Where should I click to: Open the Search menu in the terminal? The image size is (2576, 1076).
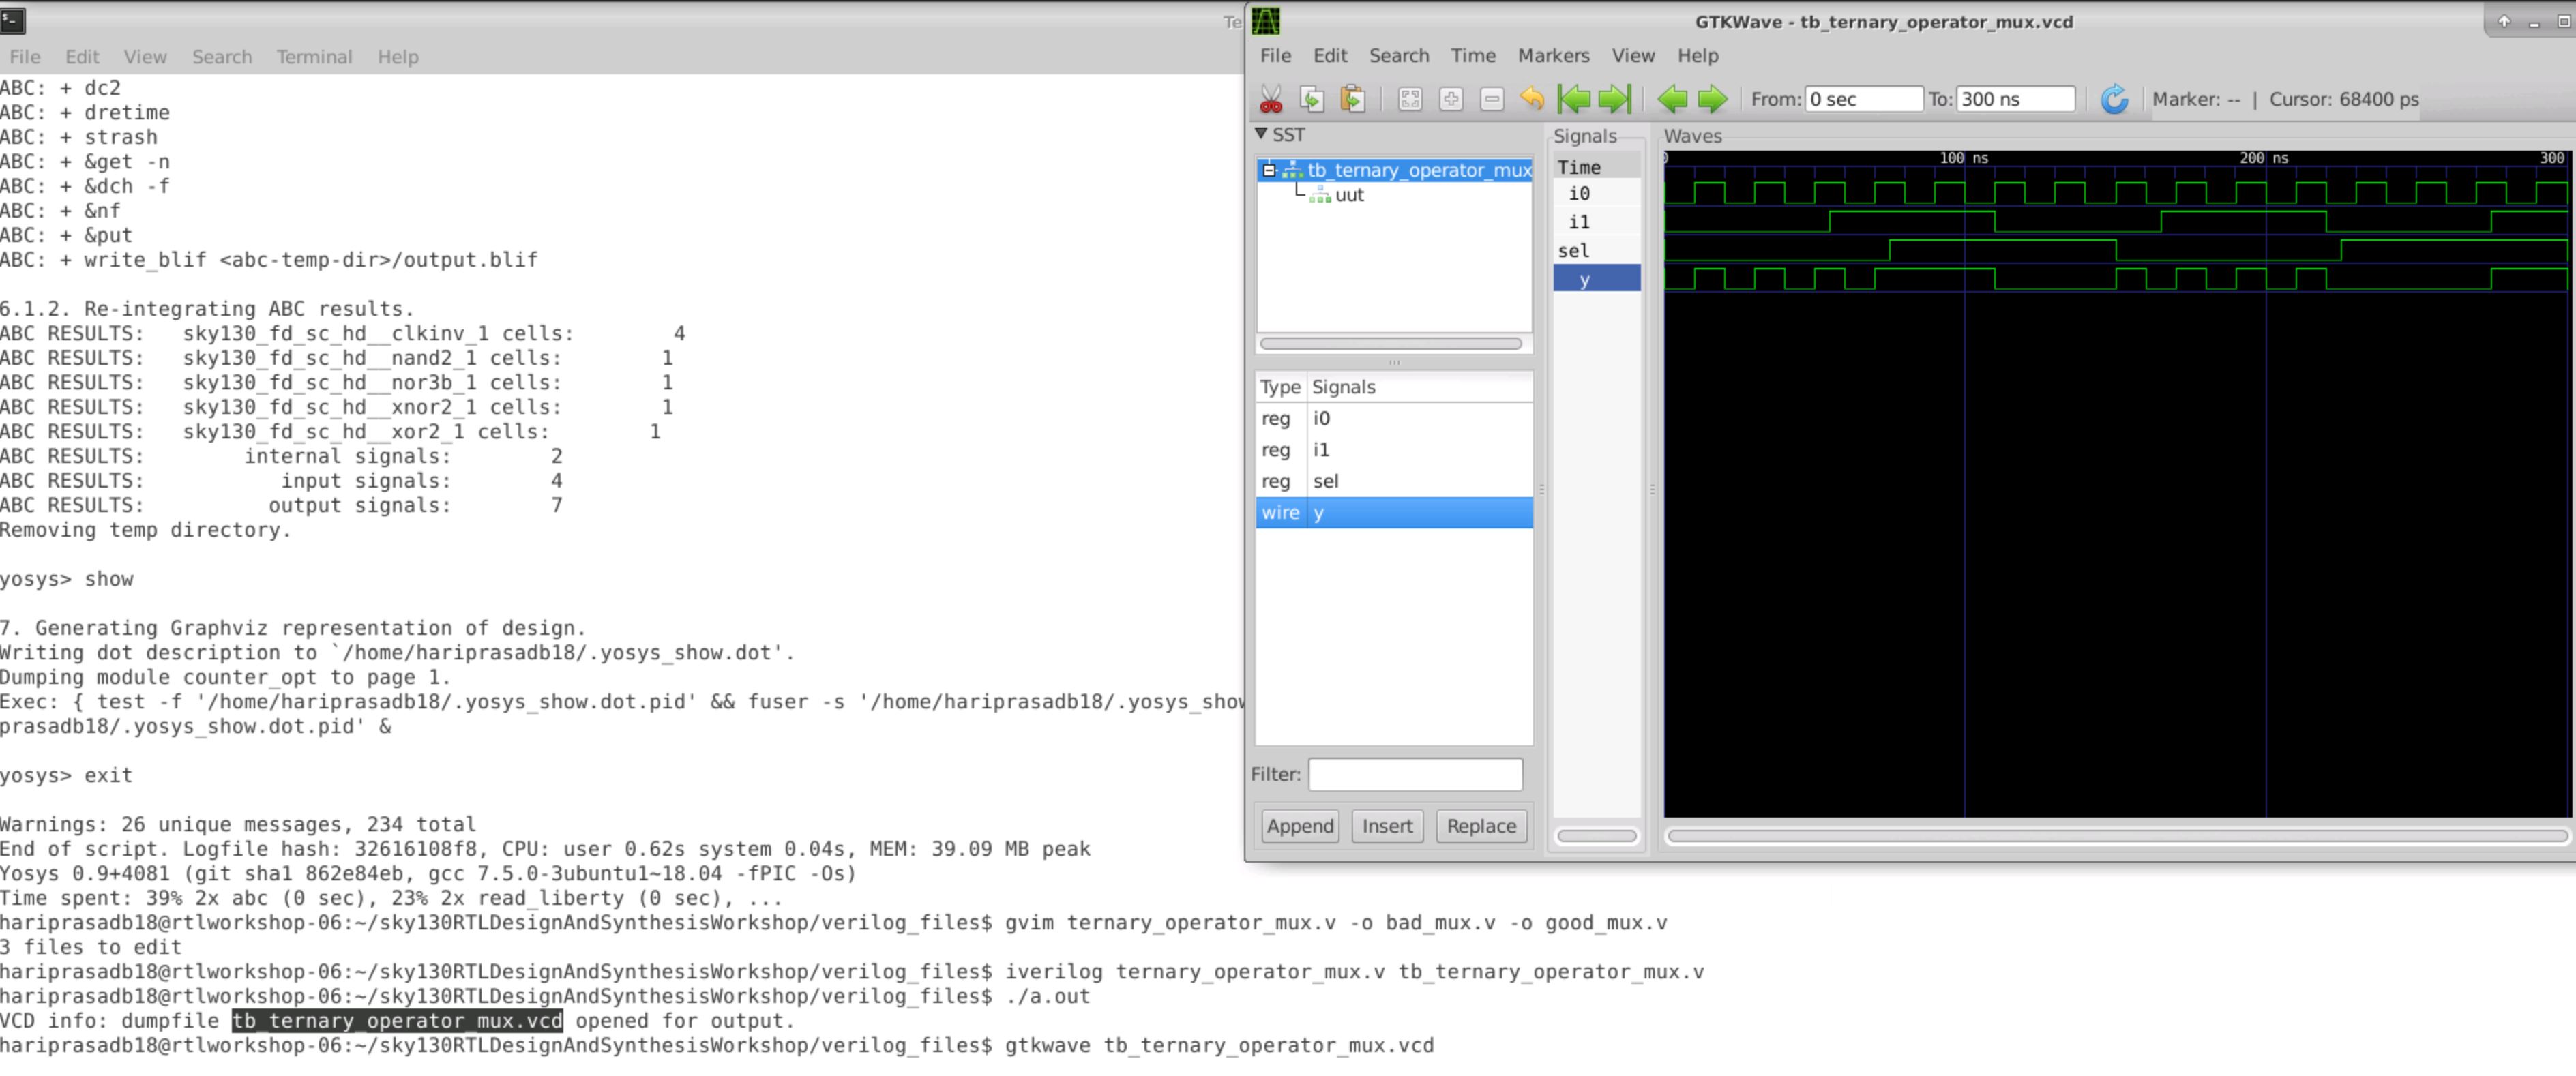coord(222,57)
